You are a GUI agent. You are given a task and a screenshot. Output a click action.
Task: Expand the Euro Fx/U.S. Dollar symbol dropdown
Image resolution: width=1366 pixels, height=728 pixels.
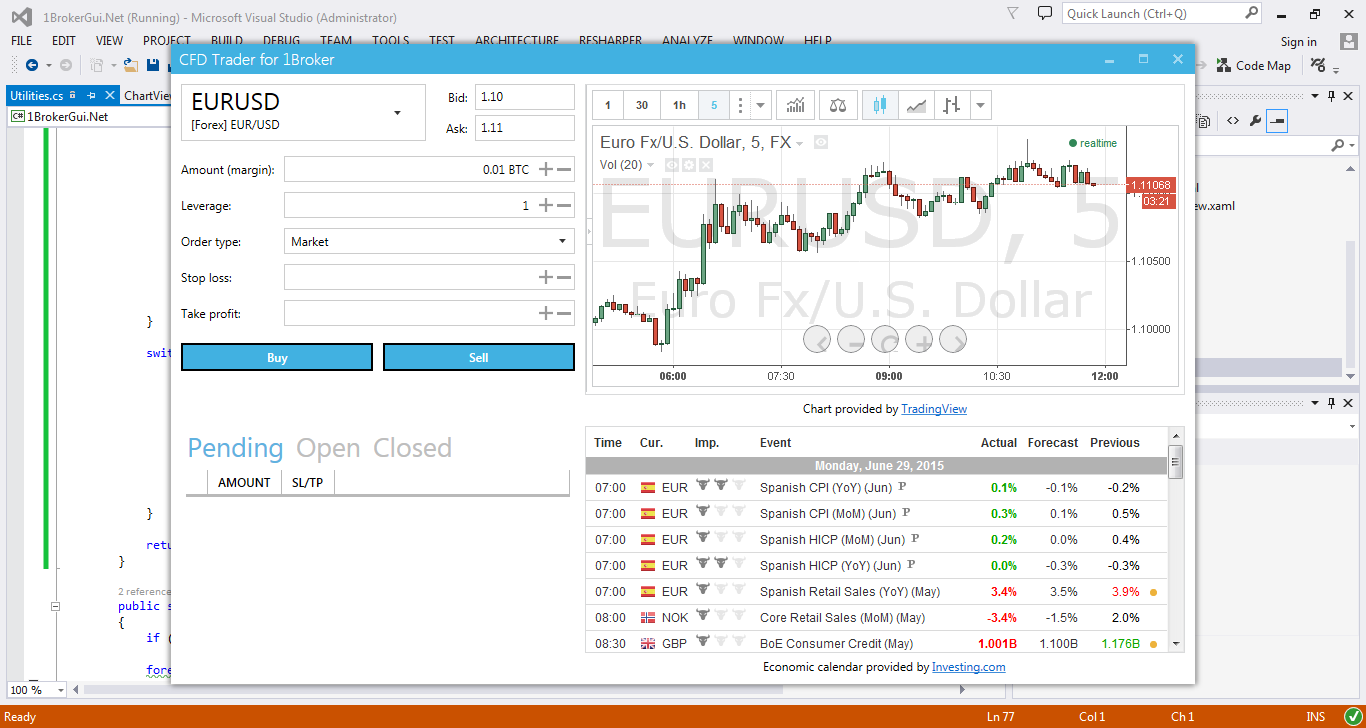800,144
